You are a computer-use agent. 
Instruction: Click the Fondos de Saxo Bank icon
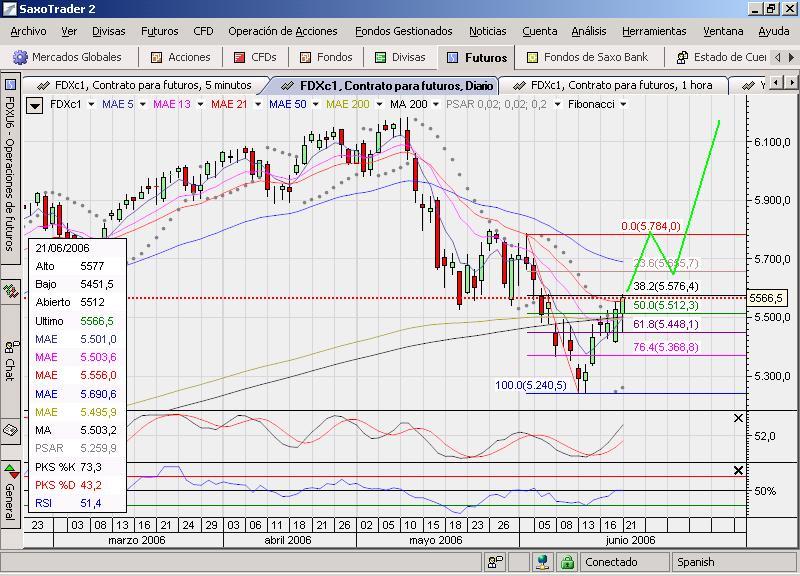[x=532, y=58]
